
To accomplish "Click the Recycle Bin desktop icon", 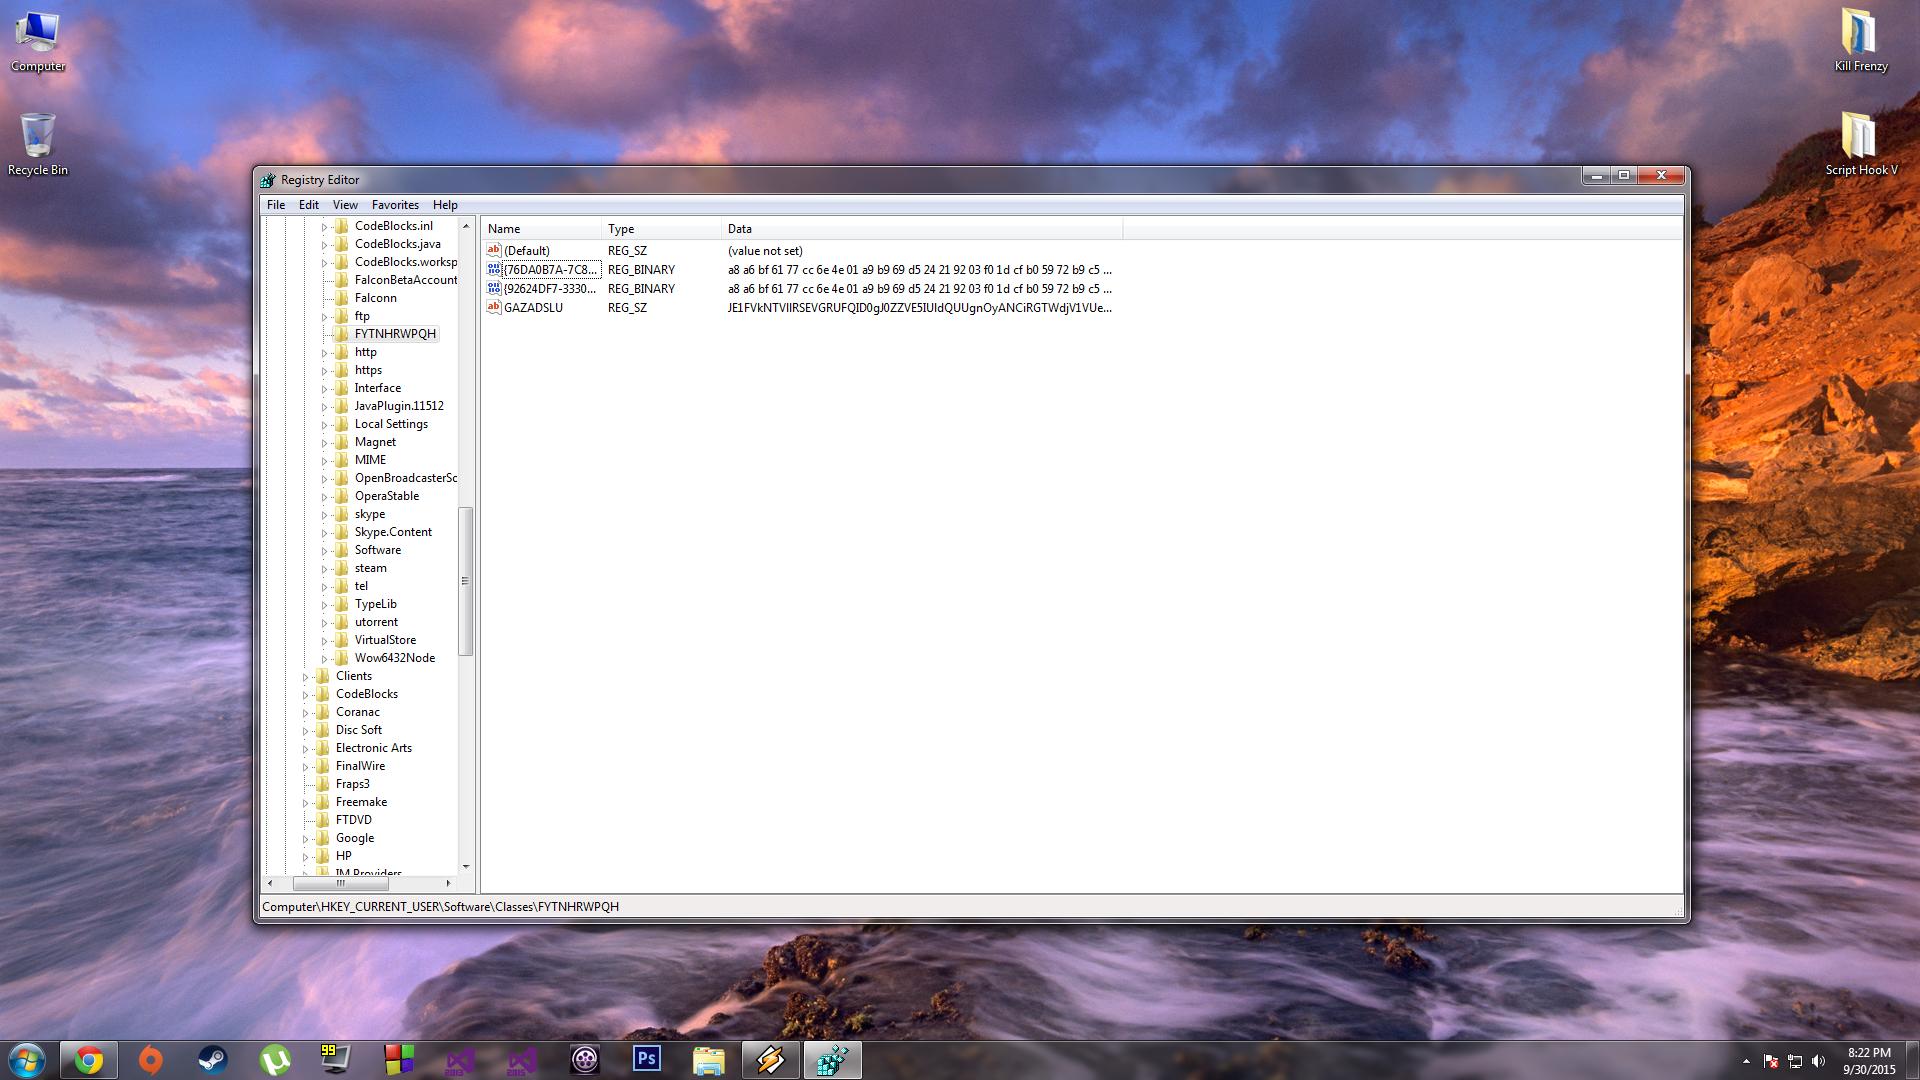I will click(38, 145).
